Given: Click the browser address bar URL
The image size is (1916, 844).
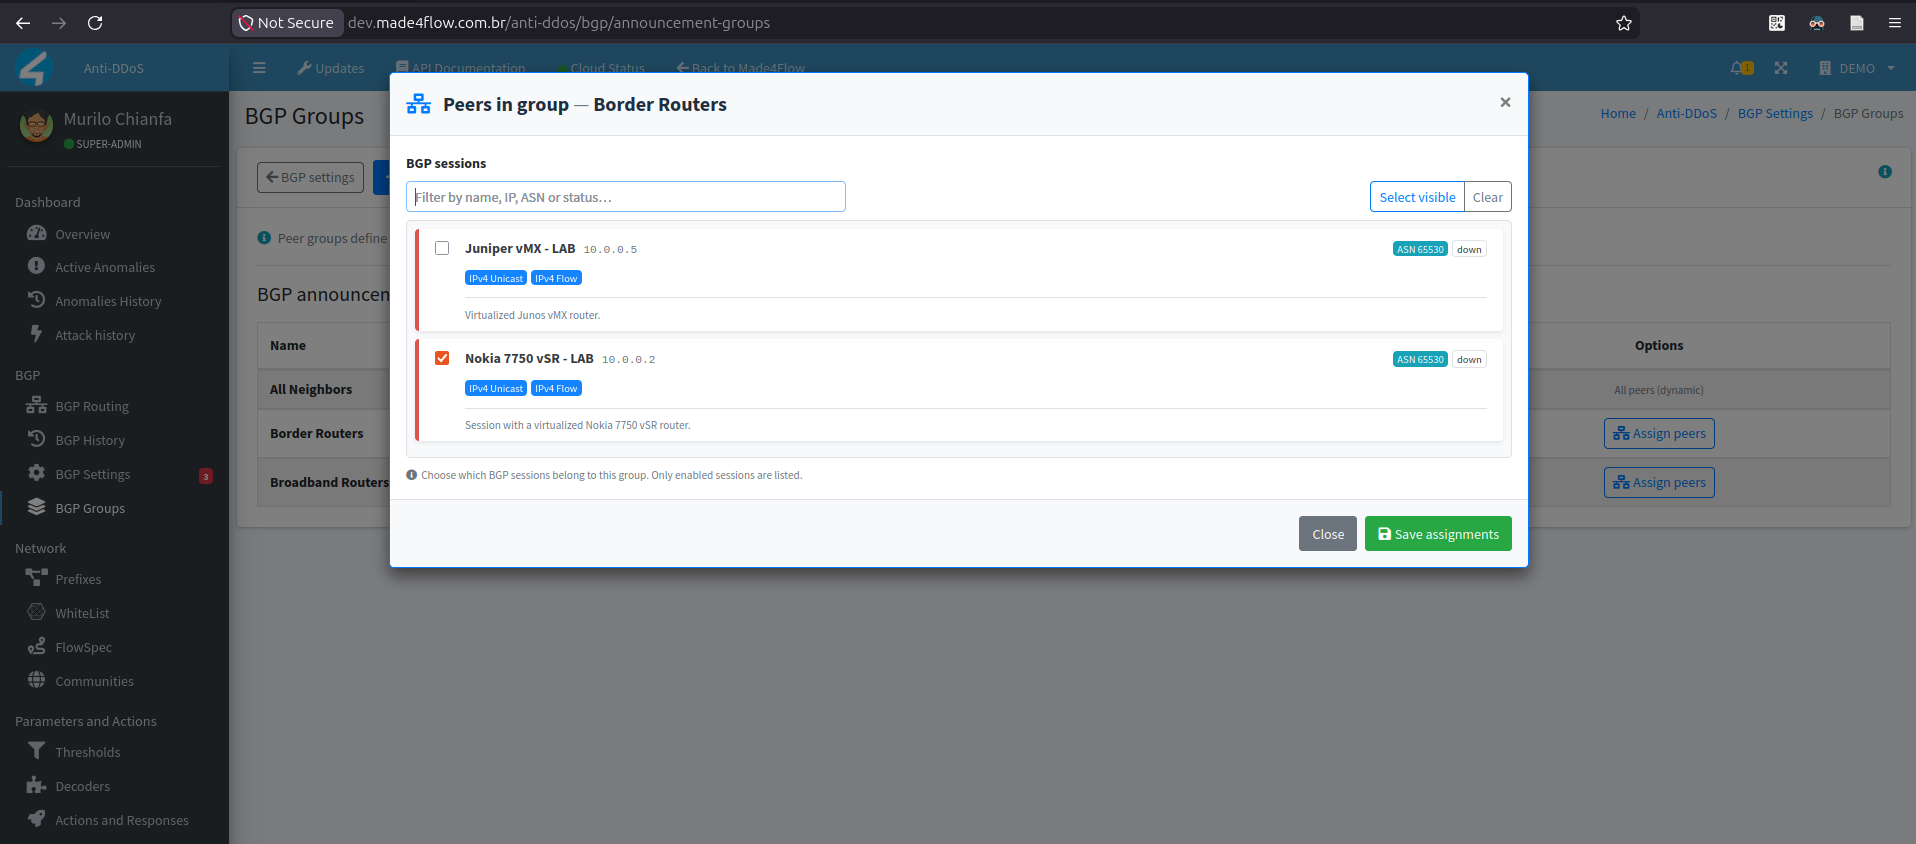Looking at the screenshot, I should [559, 23].
